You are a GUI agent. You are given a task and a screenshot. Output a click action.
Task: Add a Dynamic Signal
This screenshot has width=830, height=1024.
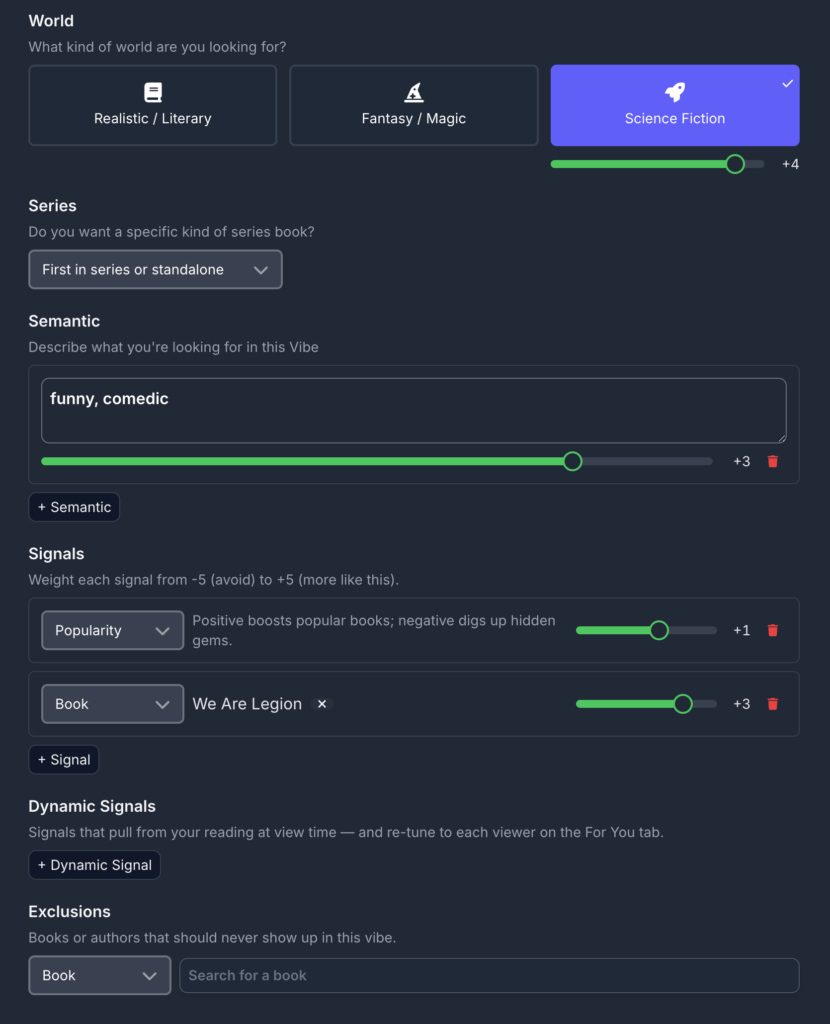(x=95, y=865)
